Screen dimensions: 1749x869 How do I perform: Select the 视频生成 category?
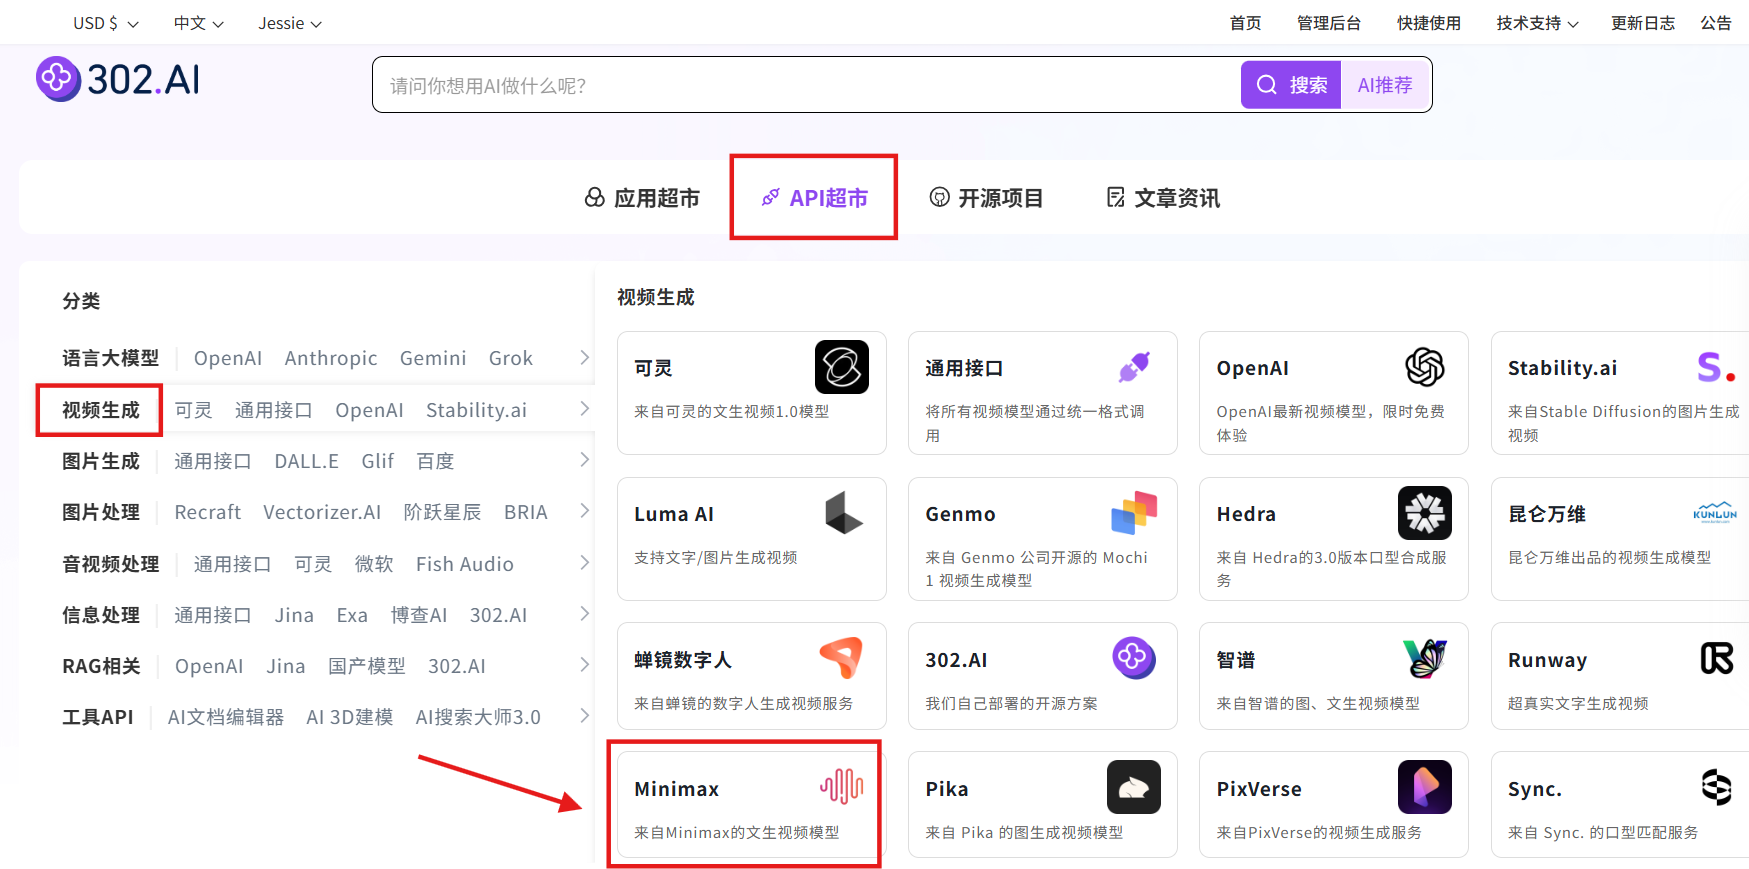click(101, 410)
